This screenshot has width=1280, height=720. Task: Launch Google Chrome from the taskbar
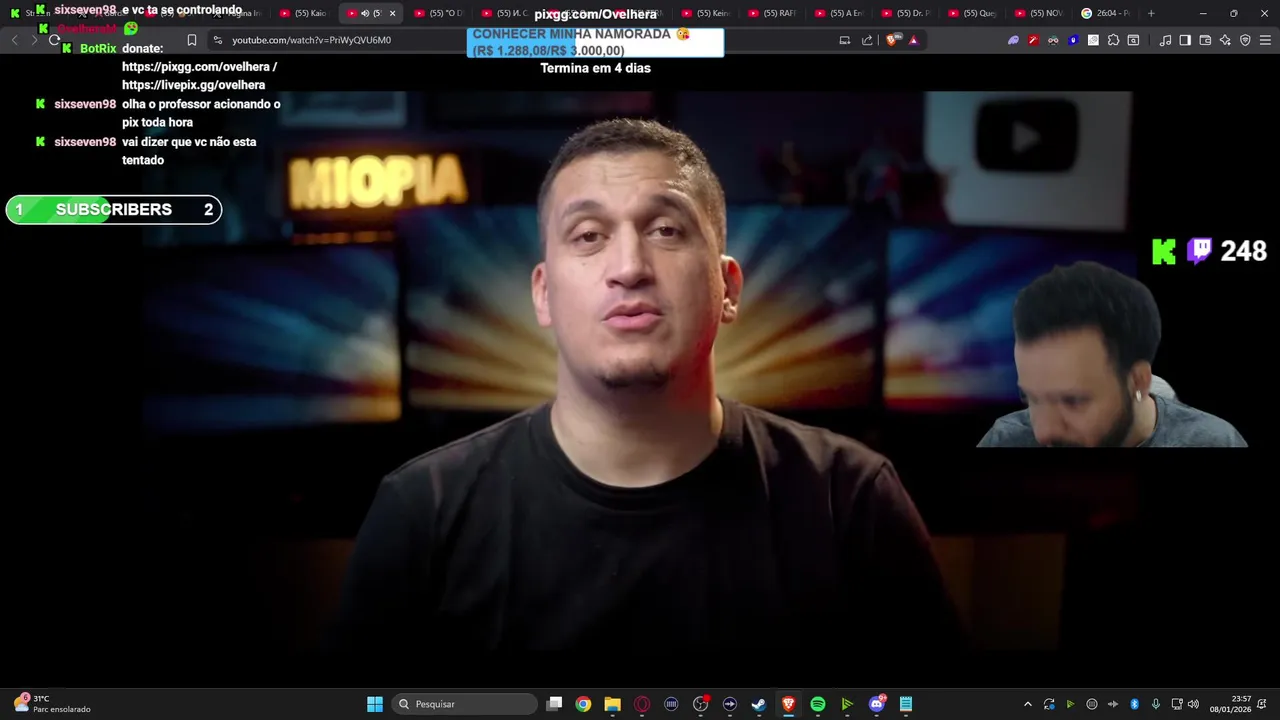pos(583,704)
